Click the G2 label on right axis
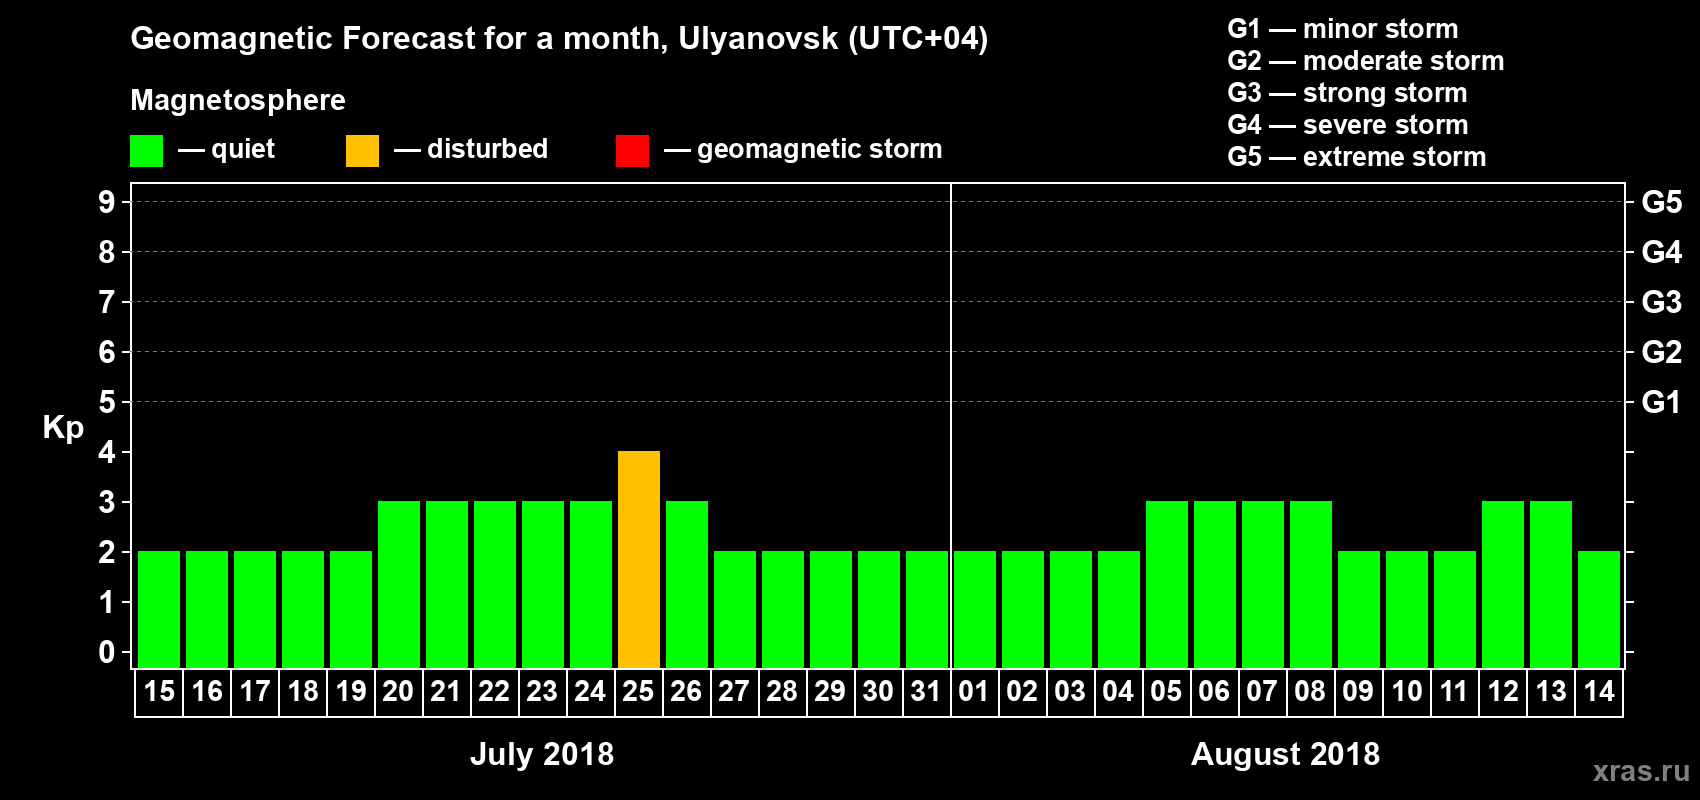The image size is (1700, 800). click(x=1662, y=352)
